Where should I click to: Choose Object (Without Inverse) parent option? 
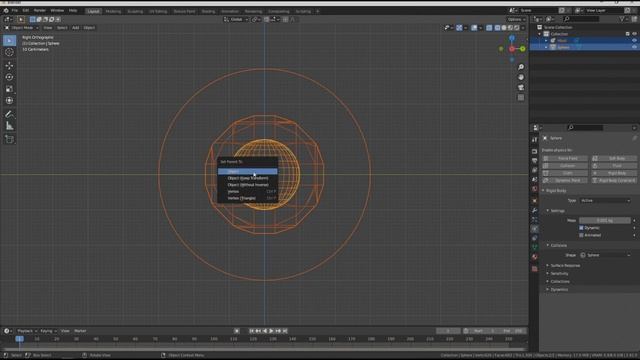(247, 185)
